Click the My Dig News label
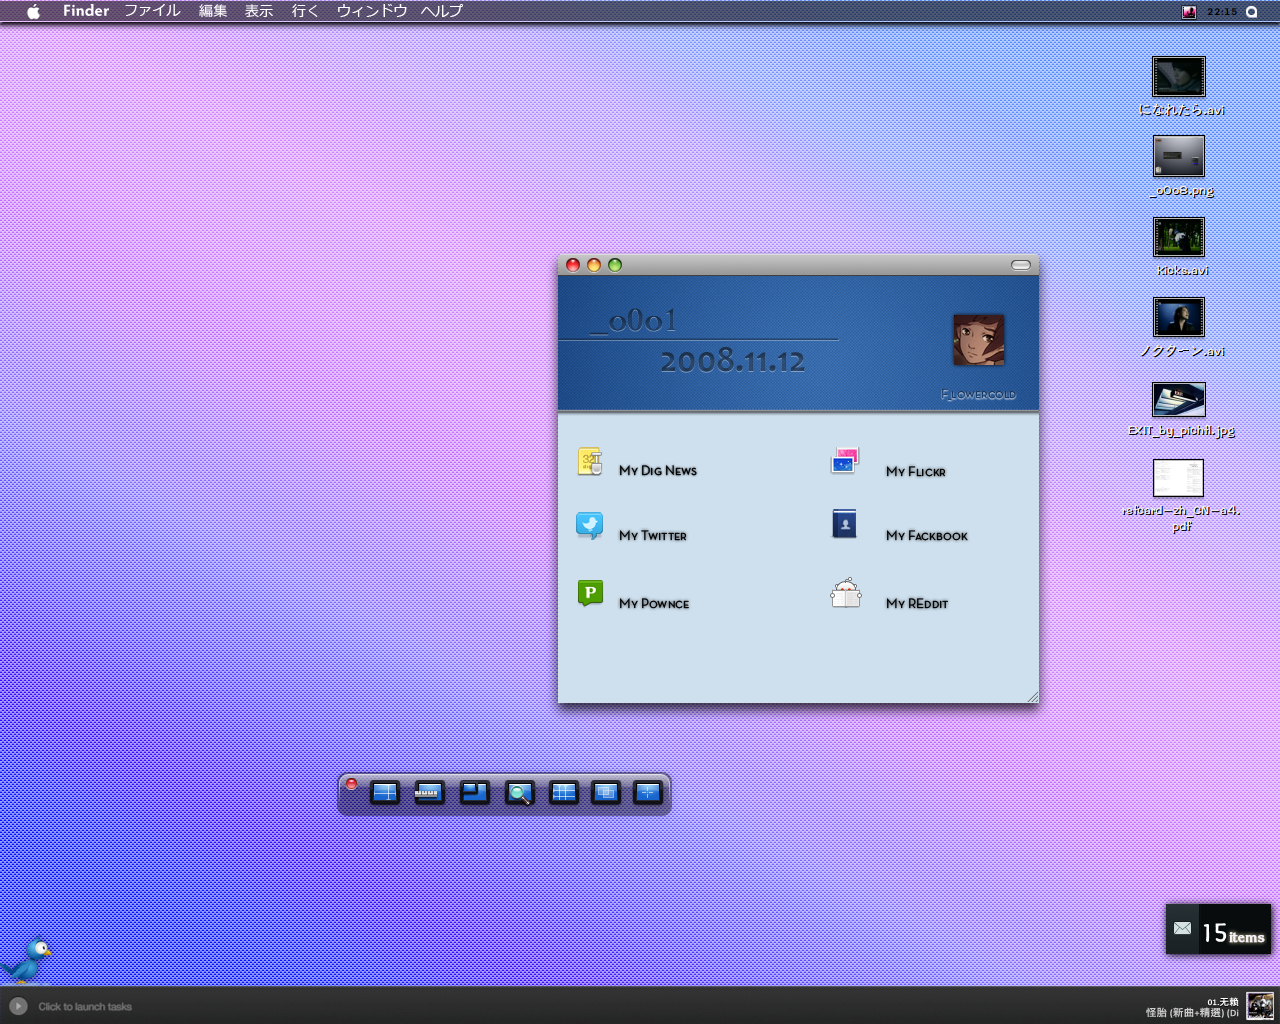The height and width of the screenshot is (1024, 1280). [658, 470]
